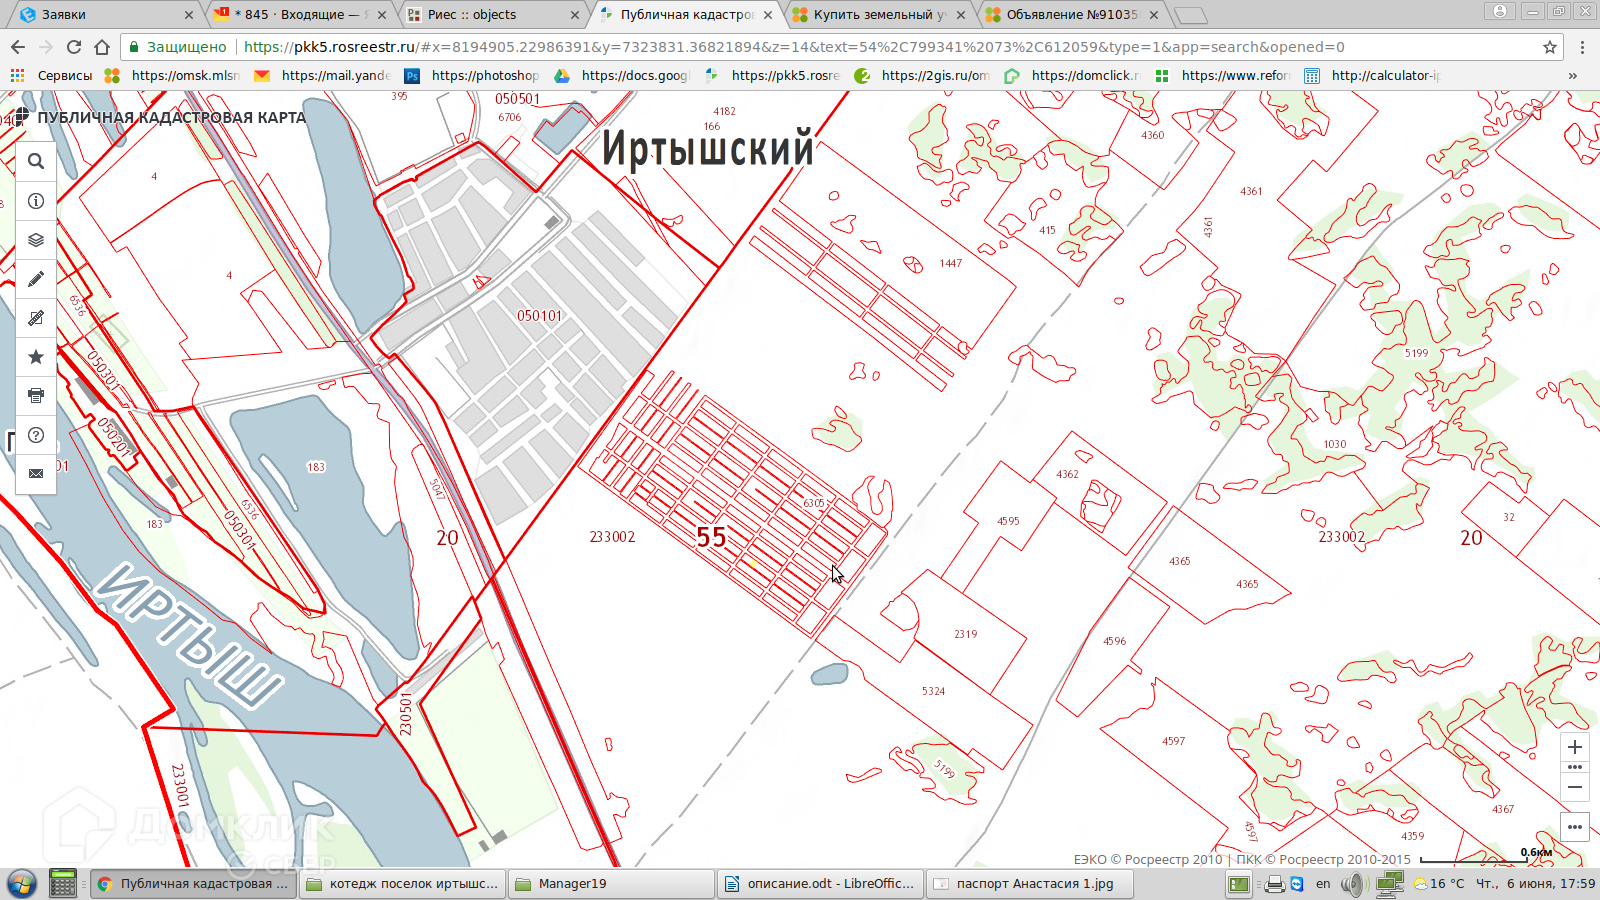Open the photoshop bookmark

coord(471,75)
